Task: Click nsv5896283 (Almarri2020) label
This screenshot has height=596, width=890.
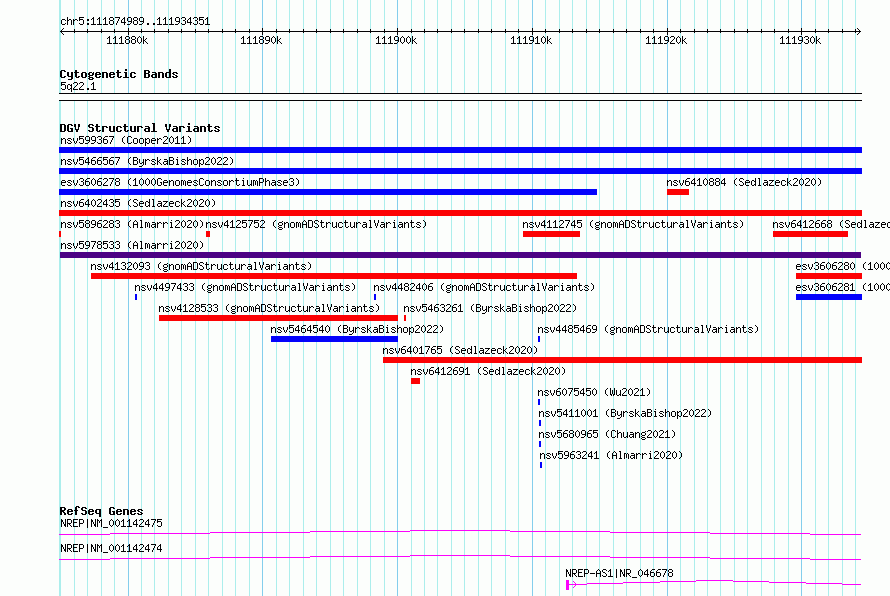Action: pyautogui.click(x=132, y=224)
